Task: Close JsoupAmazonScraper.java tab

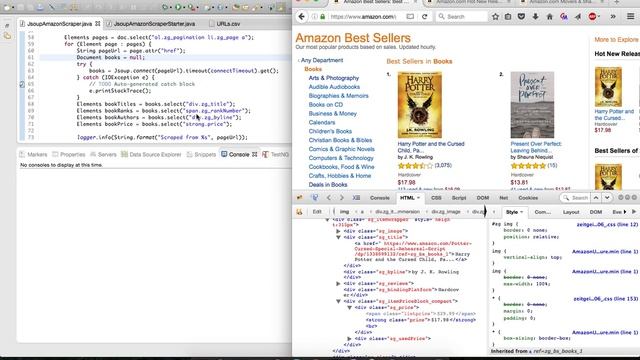Action: pyautogui.click(x=98, y=24)
